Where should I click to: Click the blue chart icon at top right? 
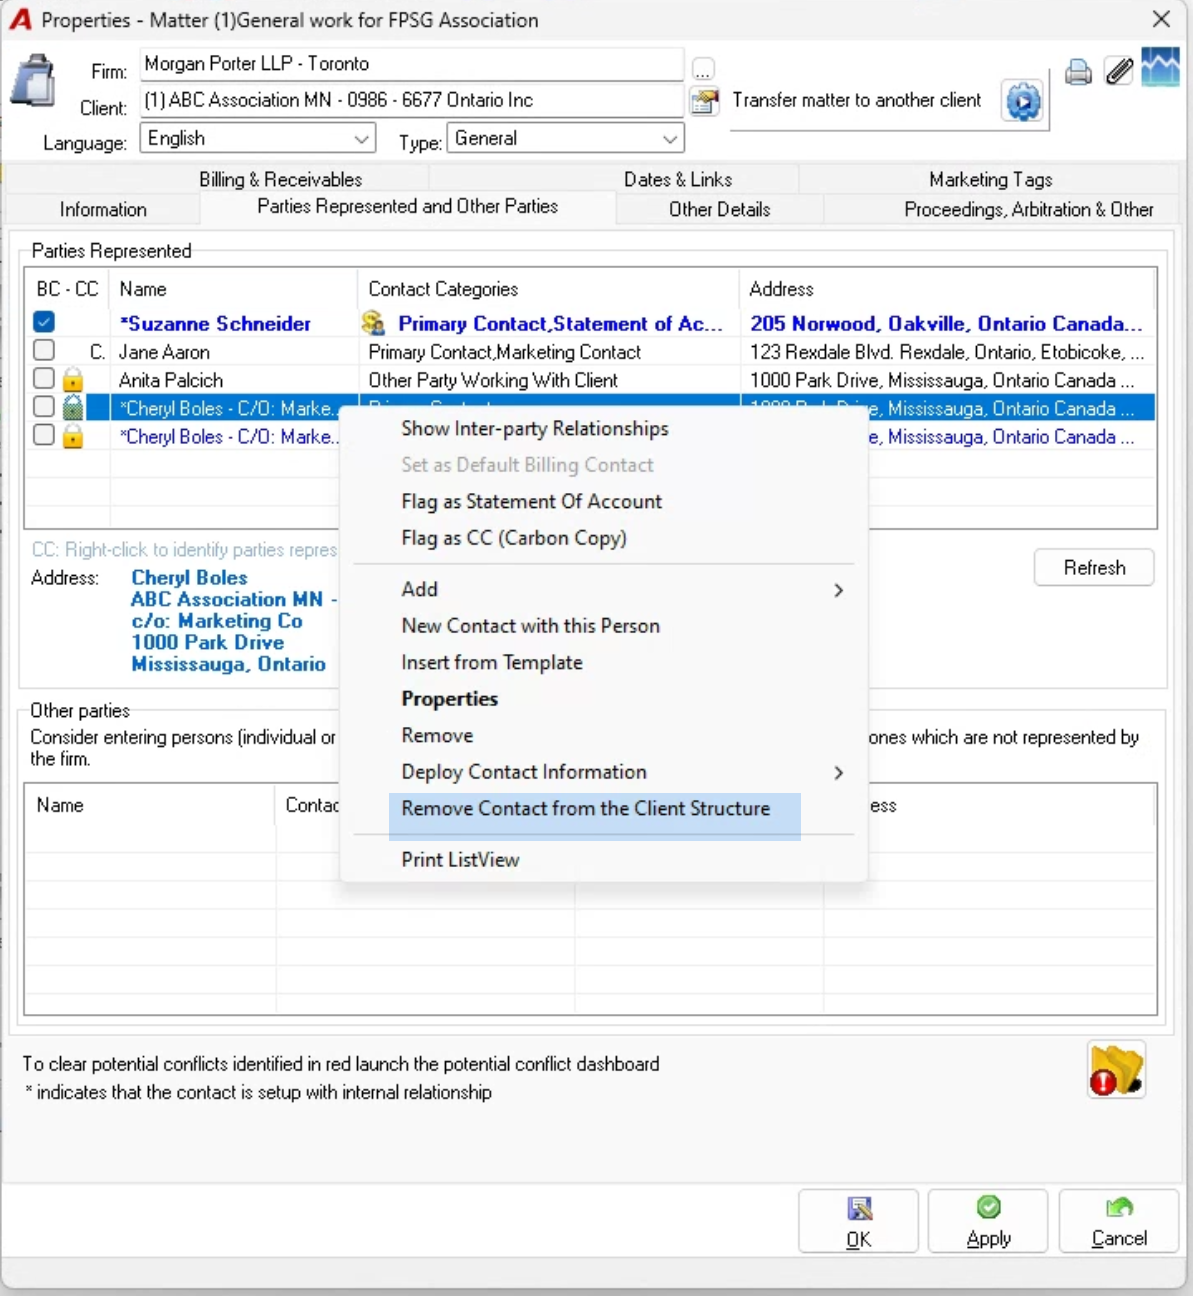click(x=1160, y=68)
